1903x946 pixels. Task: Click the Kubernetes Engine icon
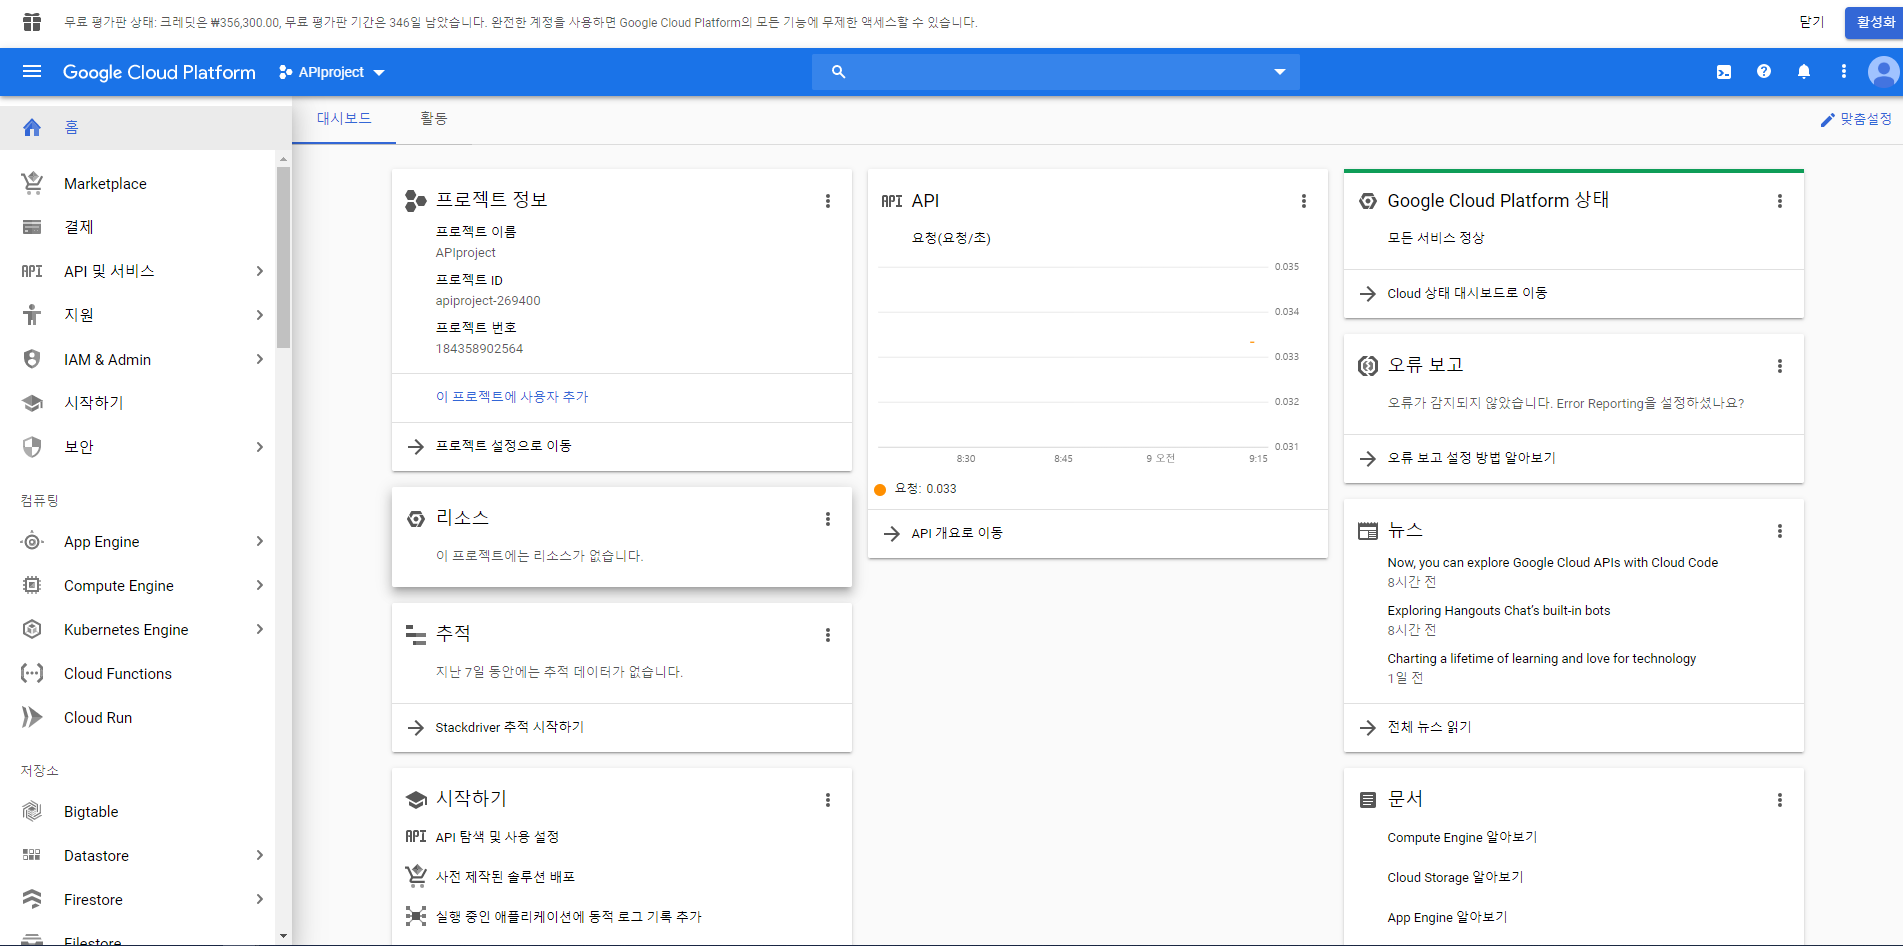32,629
